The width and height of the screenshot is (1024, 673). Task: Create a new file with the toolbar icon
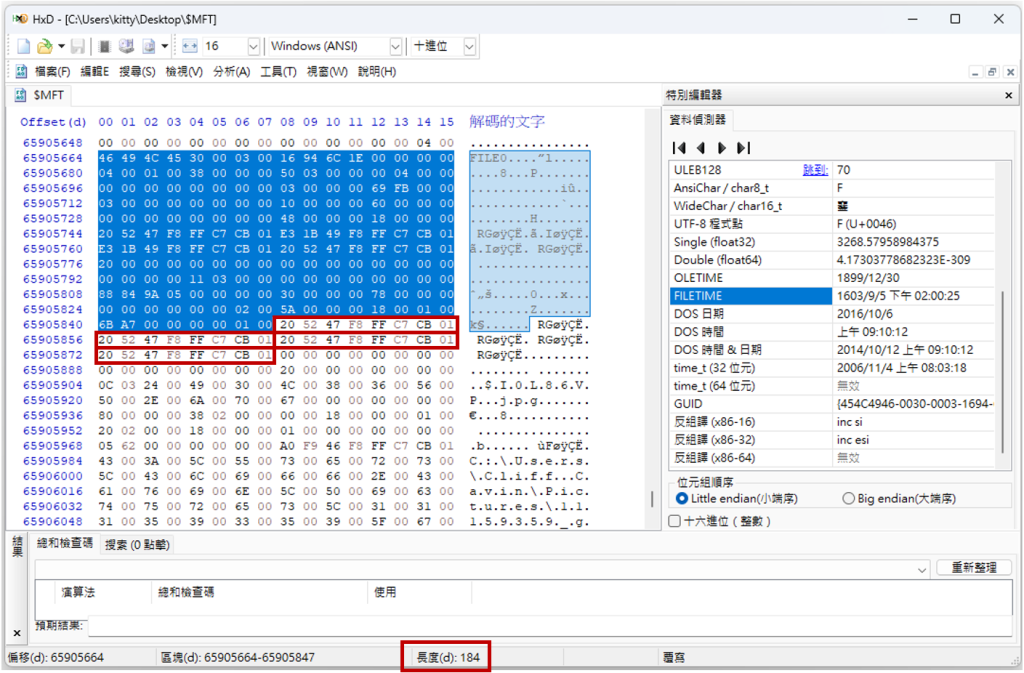(x=24, y=46)
